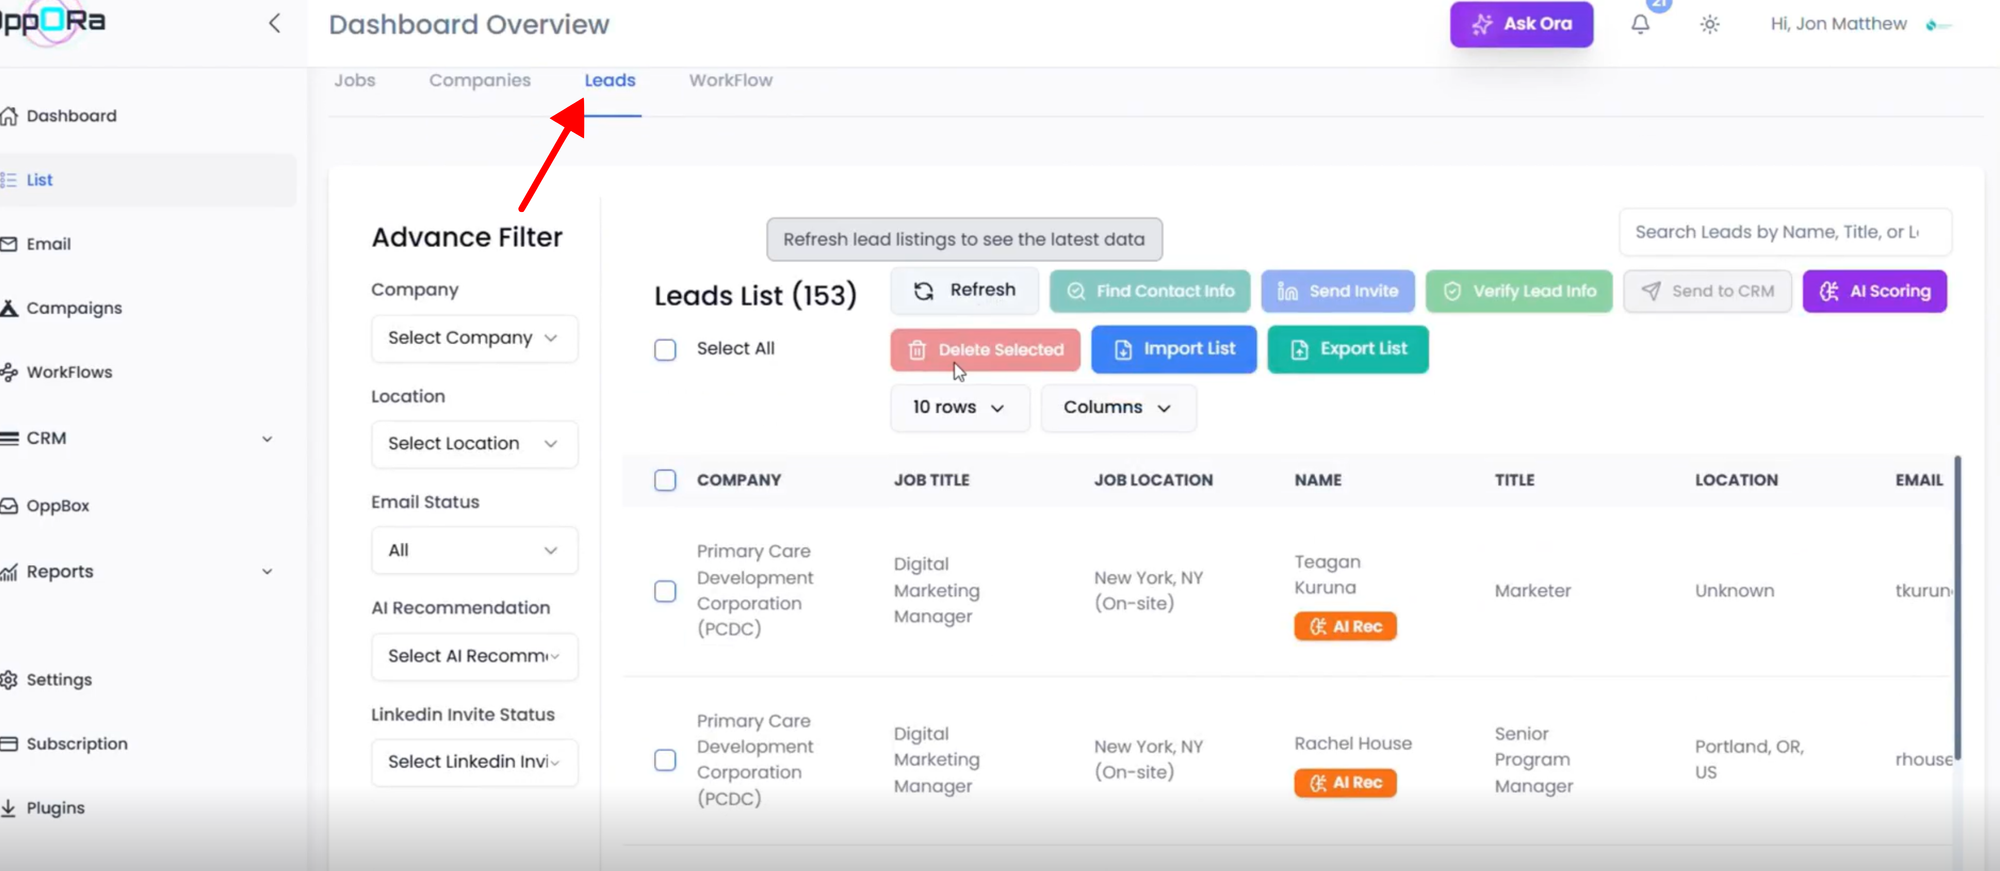Click the AI Rec badge under Teagan Kuruna
This screenshot has width=2000, height=871.
tap(1345, 626)
